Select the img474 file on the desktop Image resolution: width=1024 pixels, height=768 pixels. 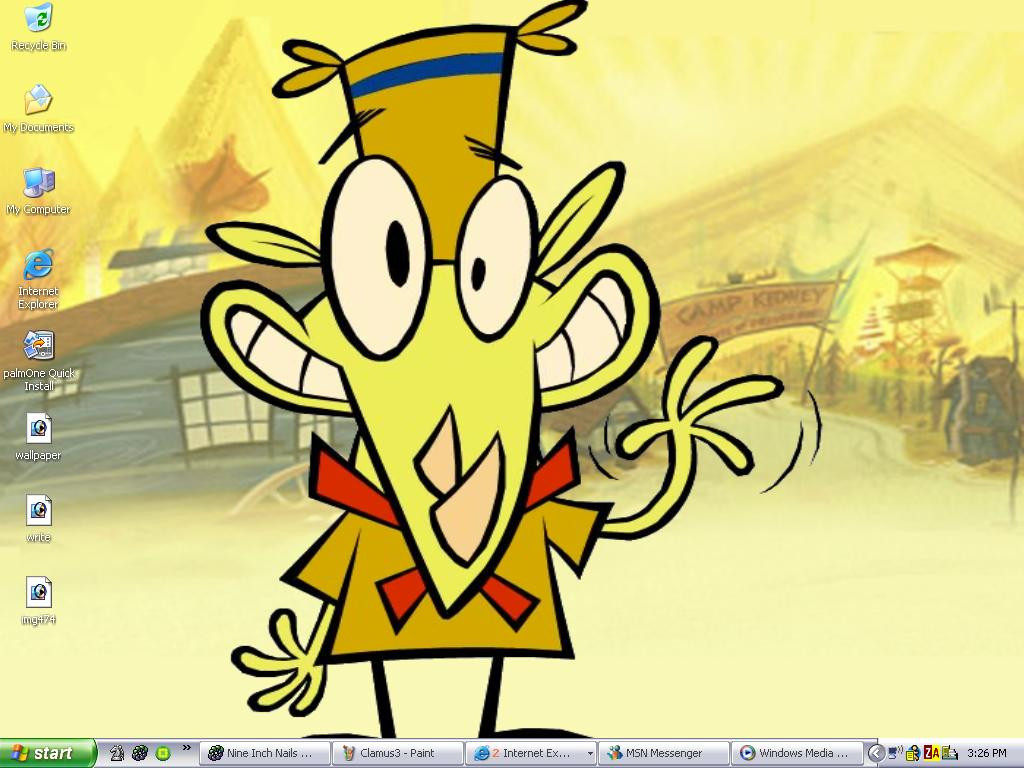pyautogui.click(x=39, y=601)
